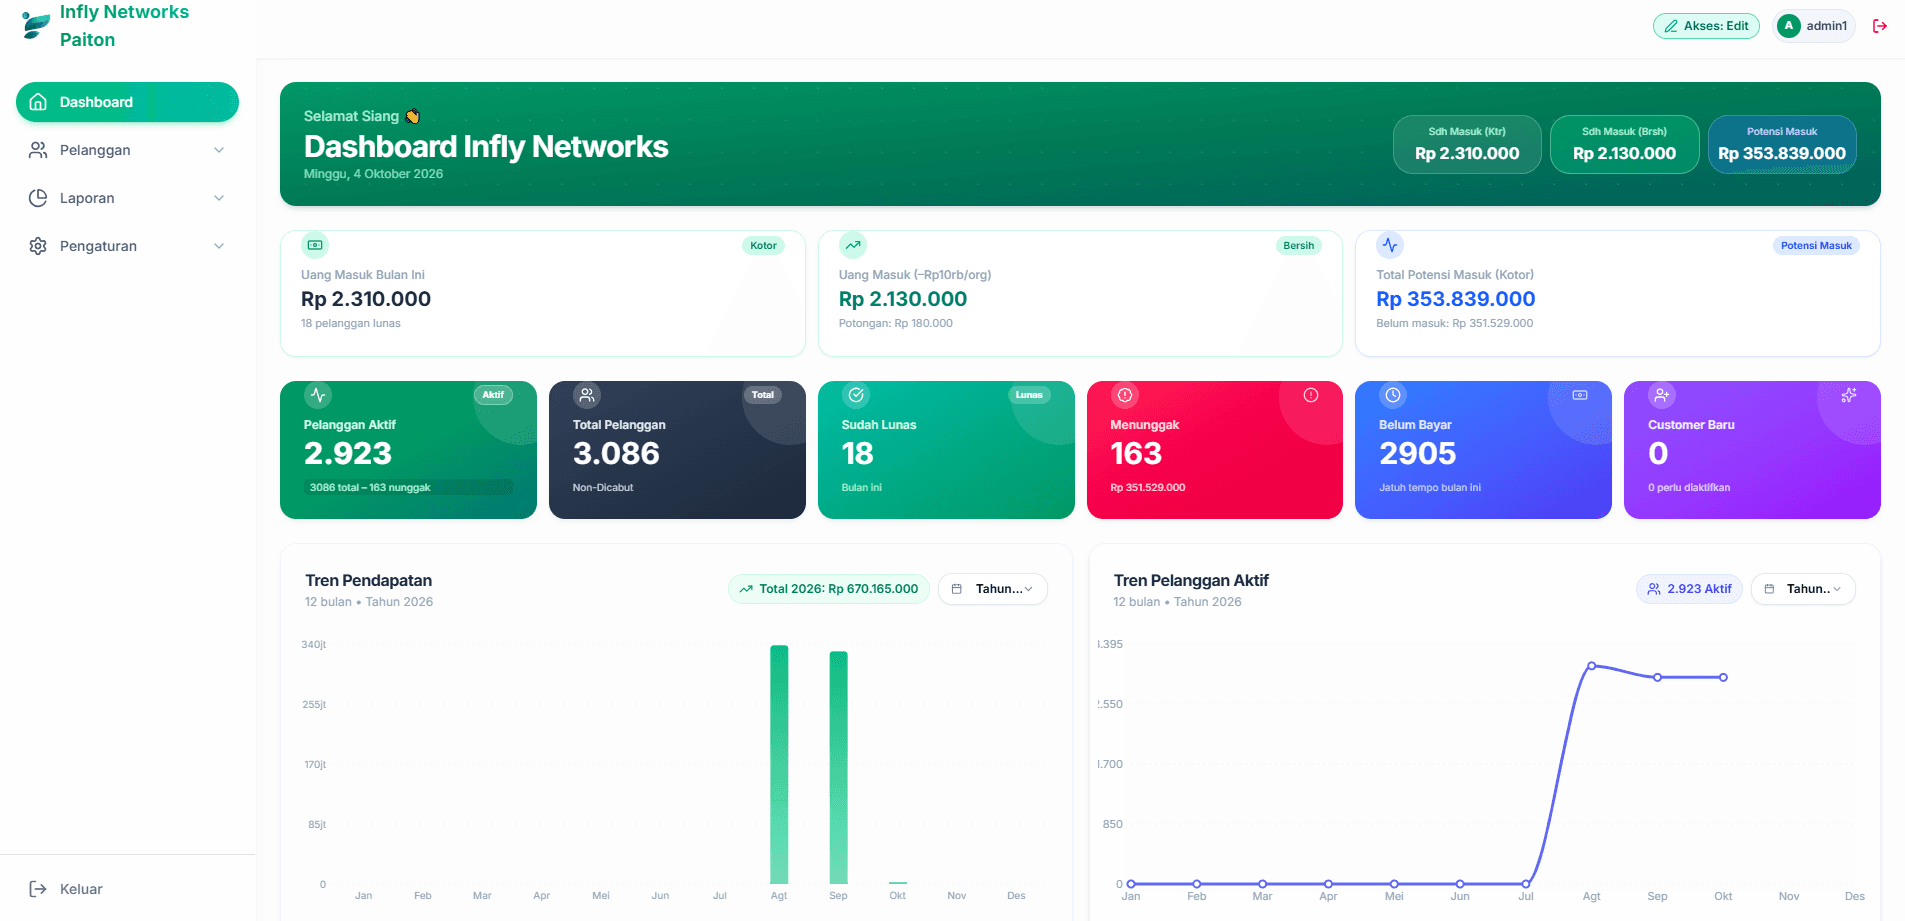Click the Infly Networks leaf logo
The width and height of the screenshot is (1905, 921).
(36, 26)
